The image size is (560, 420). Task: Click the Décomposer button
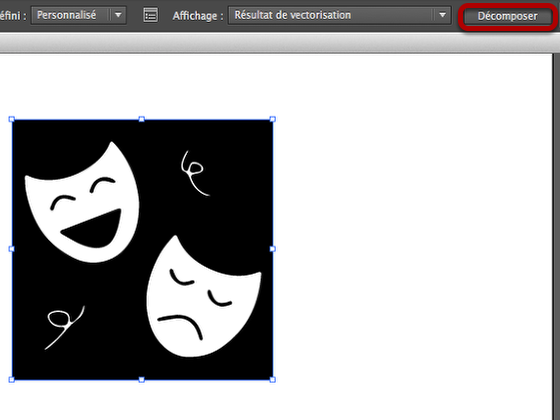pos(507,16)
